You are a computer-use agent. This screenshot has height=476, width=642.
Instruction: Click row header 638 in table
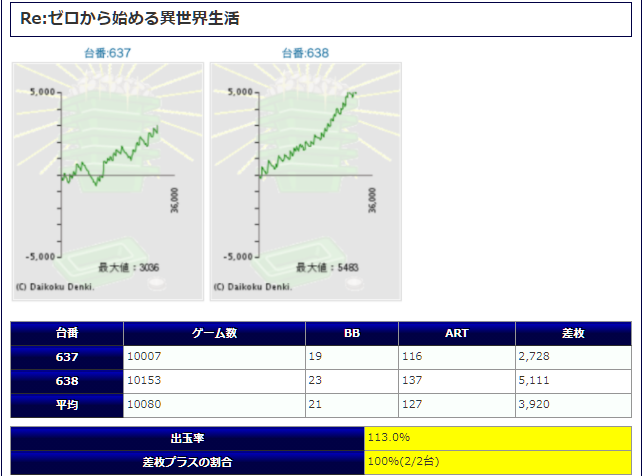pos(67,381)
